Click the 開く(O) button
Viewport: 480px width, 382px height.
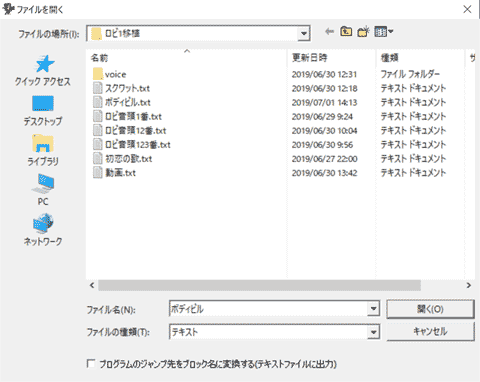pyautogui.click(x=430, y=309)
